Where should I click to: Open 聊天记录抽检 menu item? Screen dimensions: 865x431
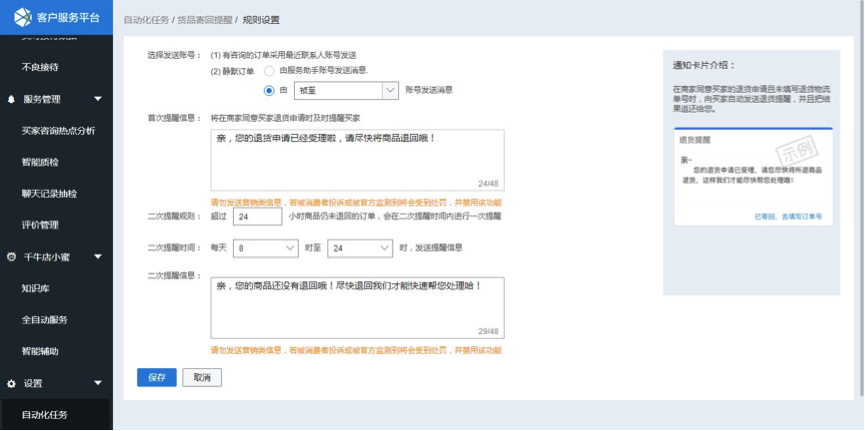[49, 193]
